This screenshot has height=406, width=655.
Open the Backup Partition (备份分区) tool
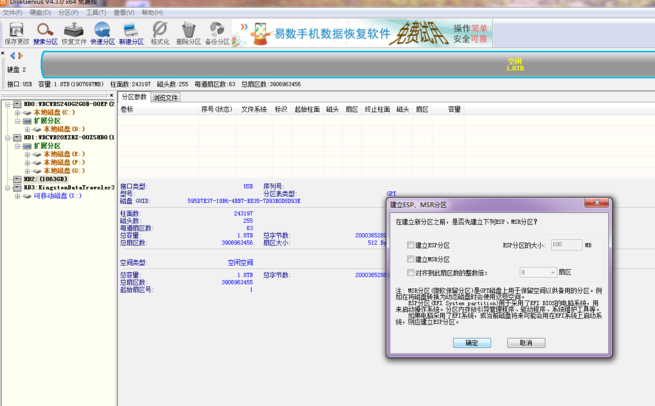coord(216,35)
